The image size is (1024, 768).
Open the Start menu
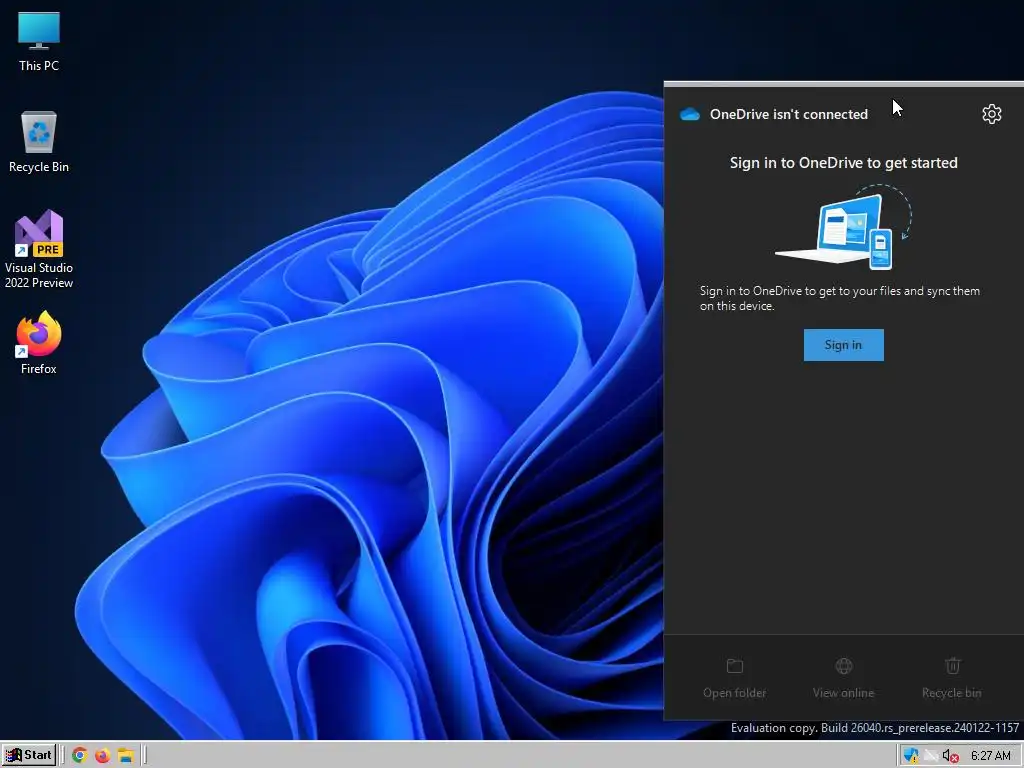click(x=28, y=755)
